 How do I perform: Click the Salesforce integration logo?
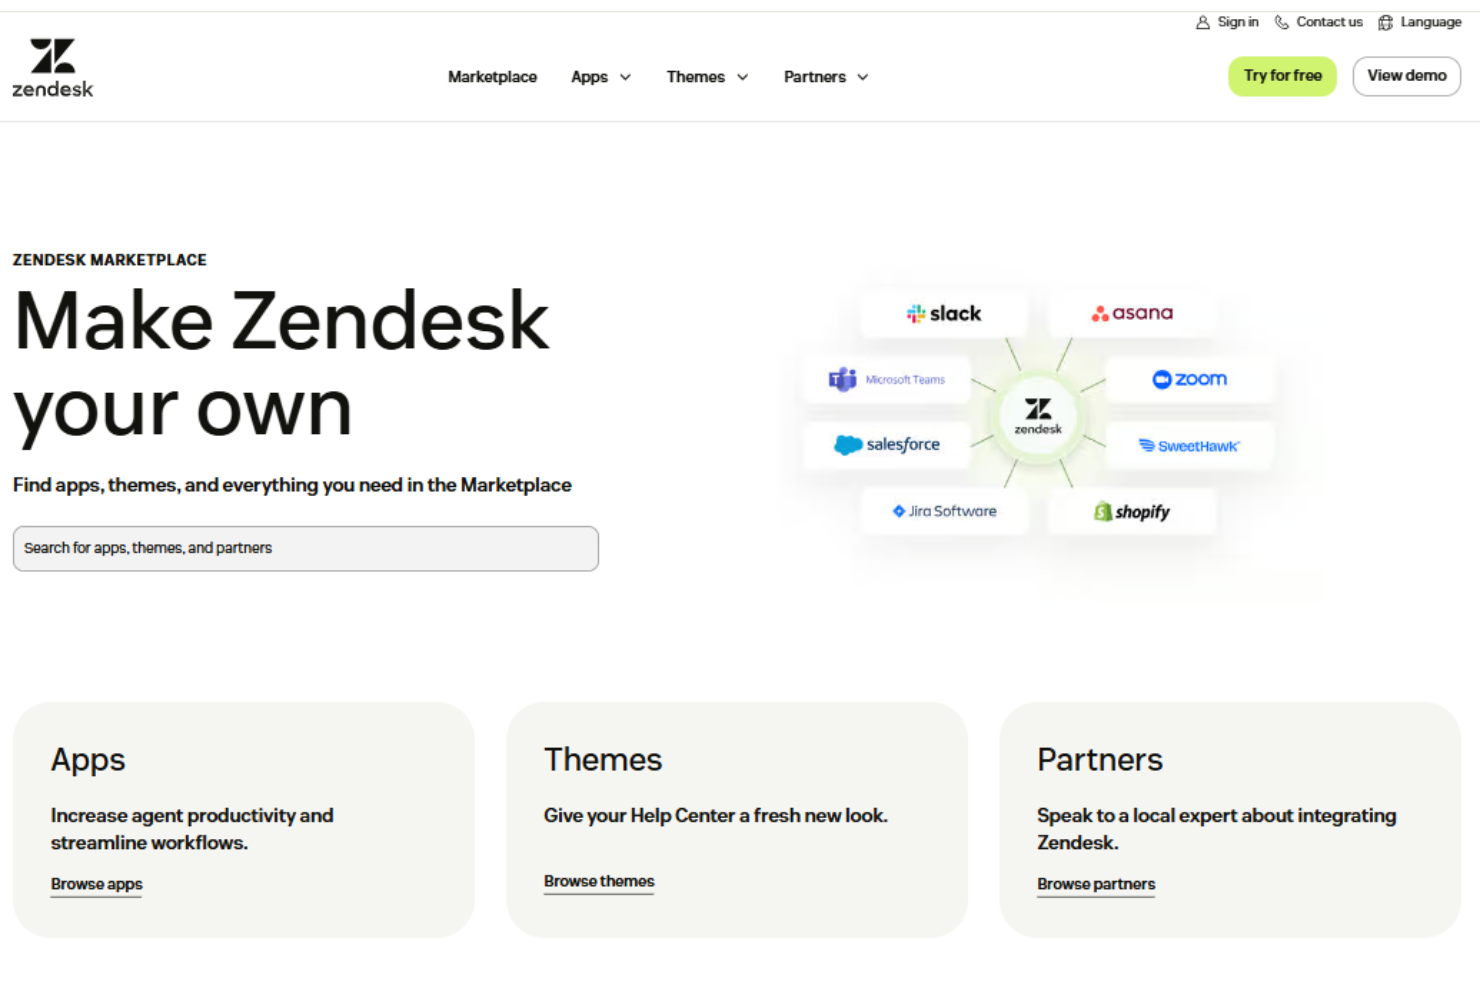click(886, 445)
